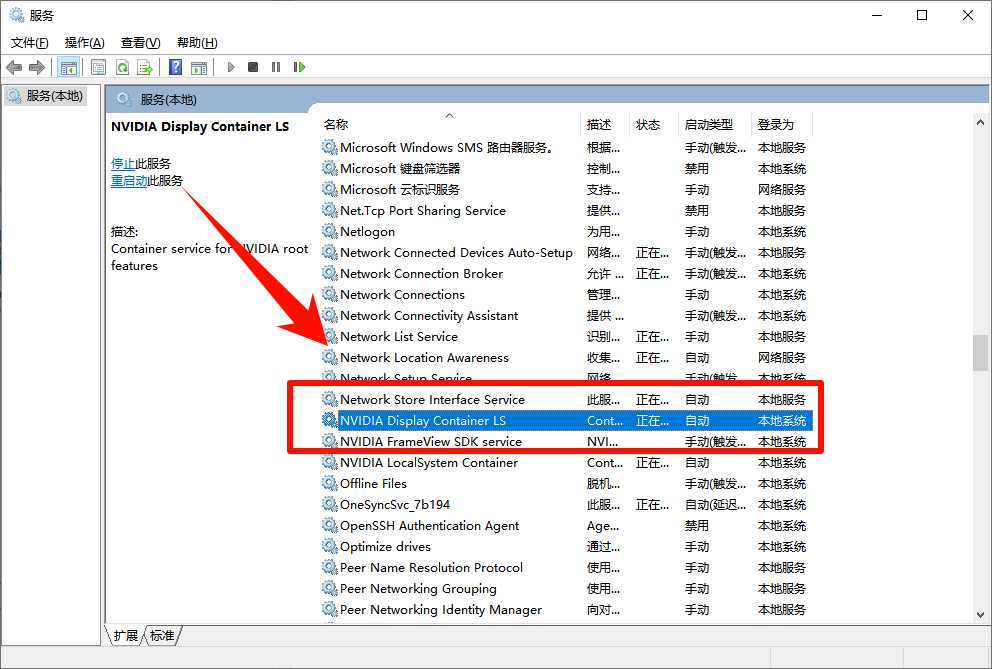Image resolution: width=992 pixels, height=669 pixels.
Task: Select NVIDIA LocalSystem Container service
Action: 566,463
